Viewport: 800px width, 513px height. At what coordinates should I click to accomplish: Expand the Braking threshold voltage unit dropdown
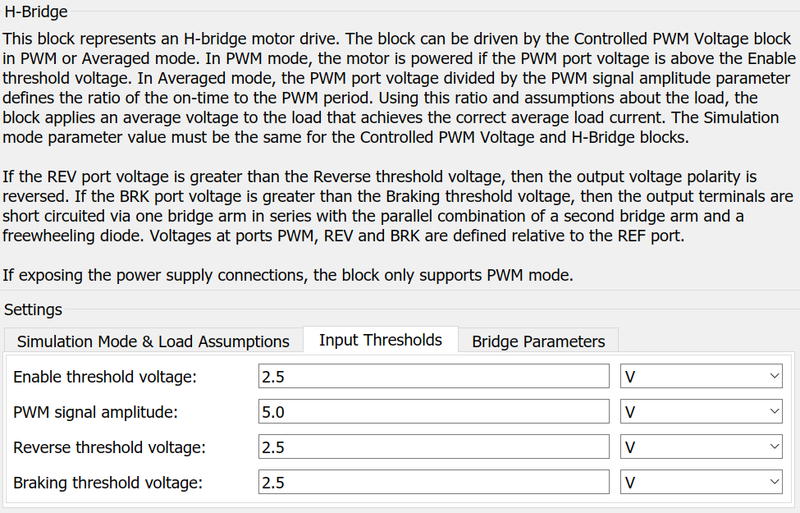[x=701, y=483]
